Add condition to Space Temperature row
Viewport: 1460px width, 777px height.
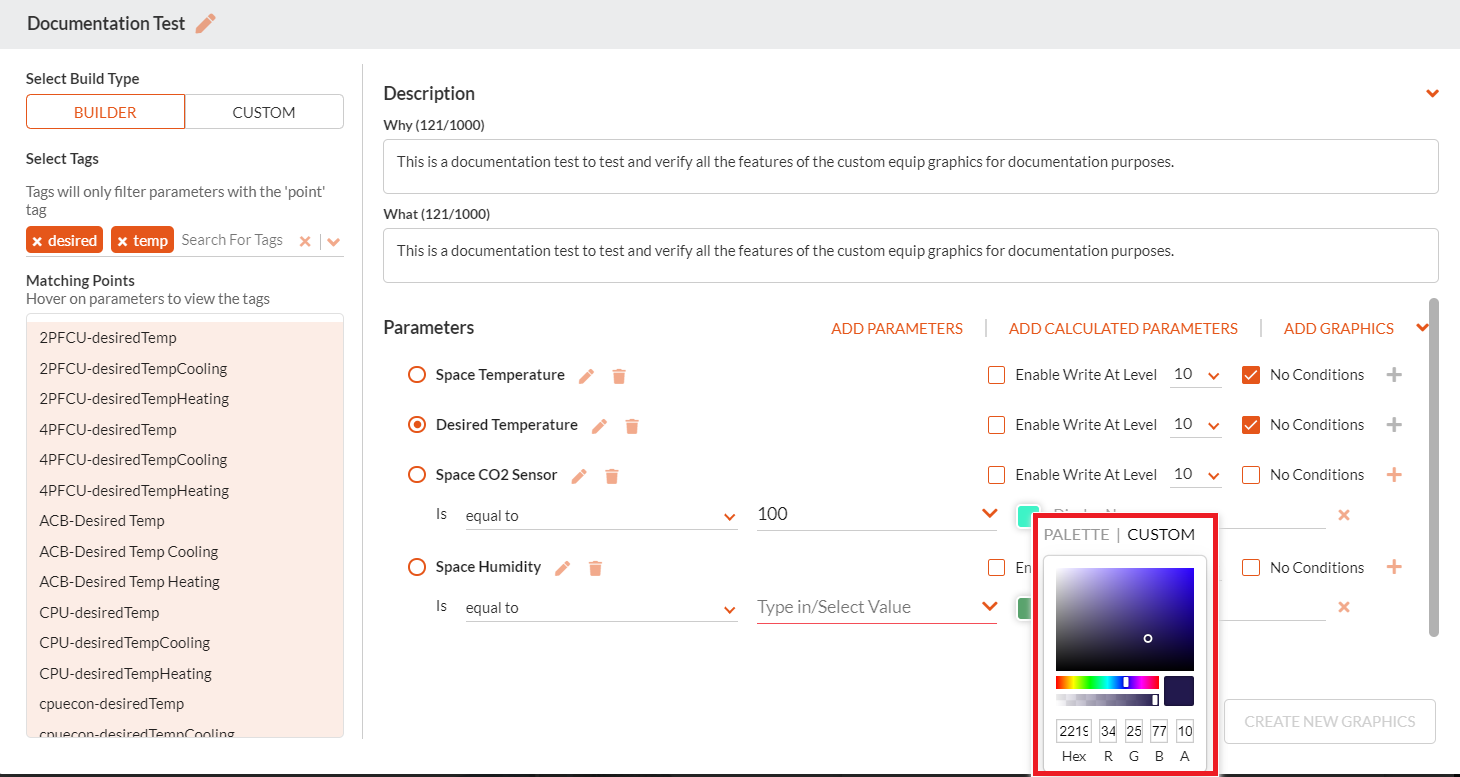(1394, 375)
